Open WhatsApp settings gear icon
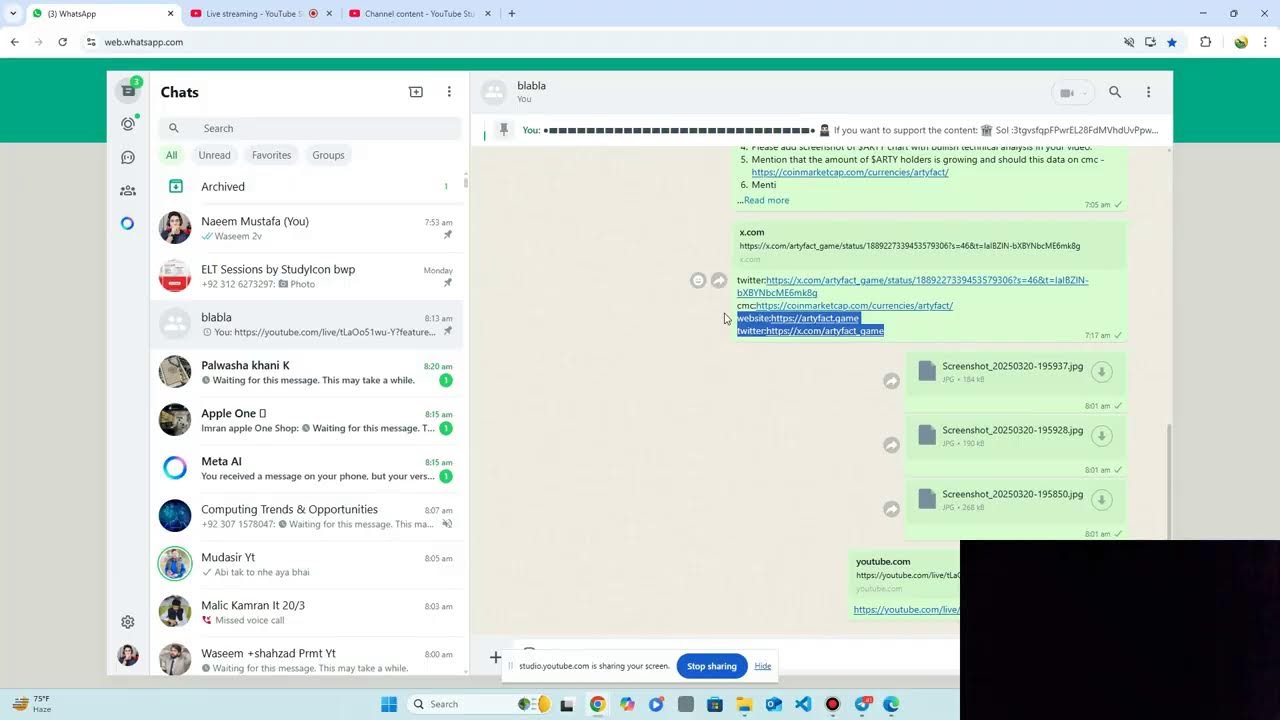1280x720 pixels. click(128, 622)
